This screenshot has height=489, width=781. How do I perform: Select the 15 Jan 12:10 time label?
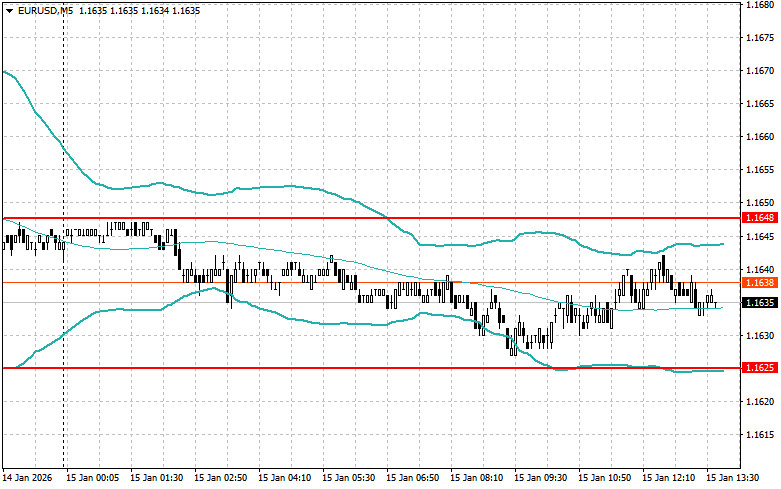coord(668,478)
